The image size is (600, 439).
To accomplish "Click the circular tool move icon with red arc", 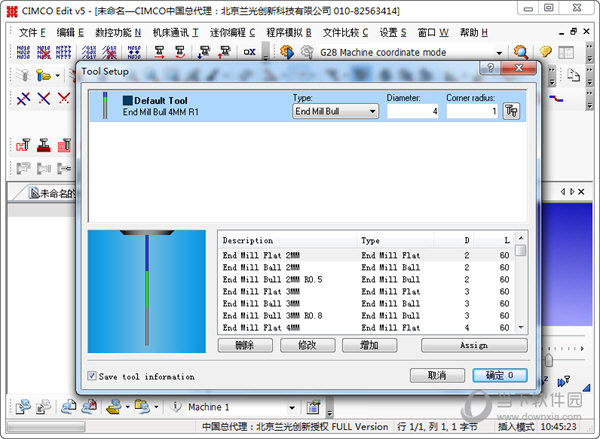I will [x=180, y=52].
